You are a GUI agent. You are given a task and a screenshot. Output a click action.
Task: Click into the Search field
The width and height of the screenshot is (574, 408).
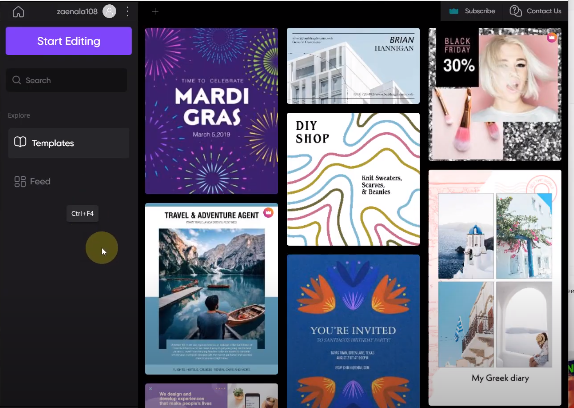point(67,80)
